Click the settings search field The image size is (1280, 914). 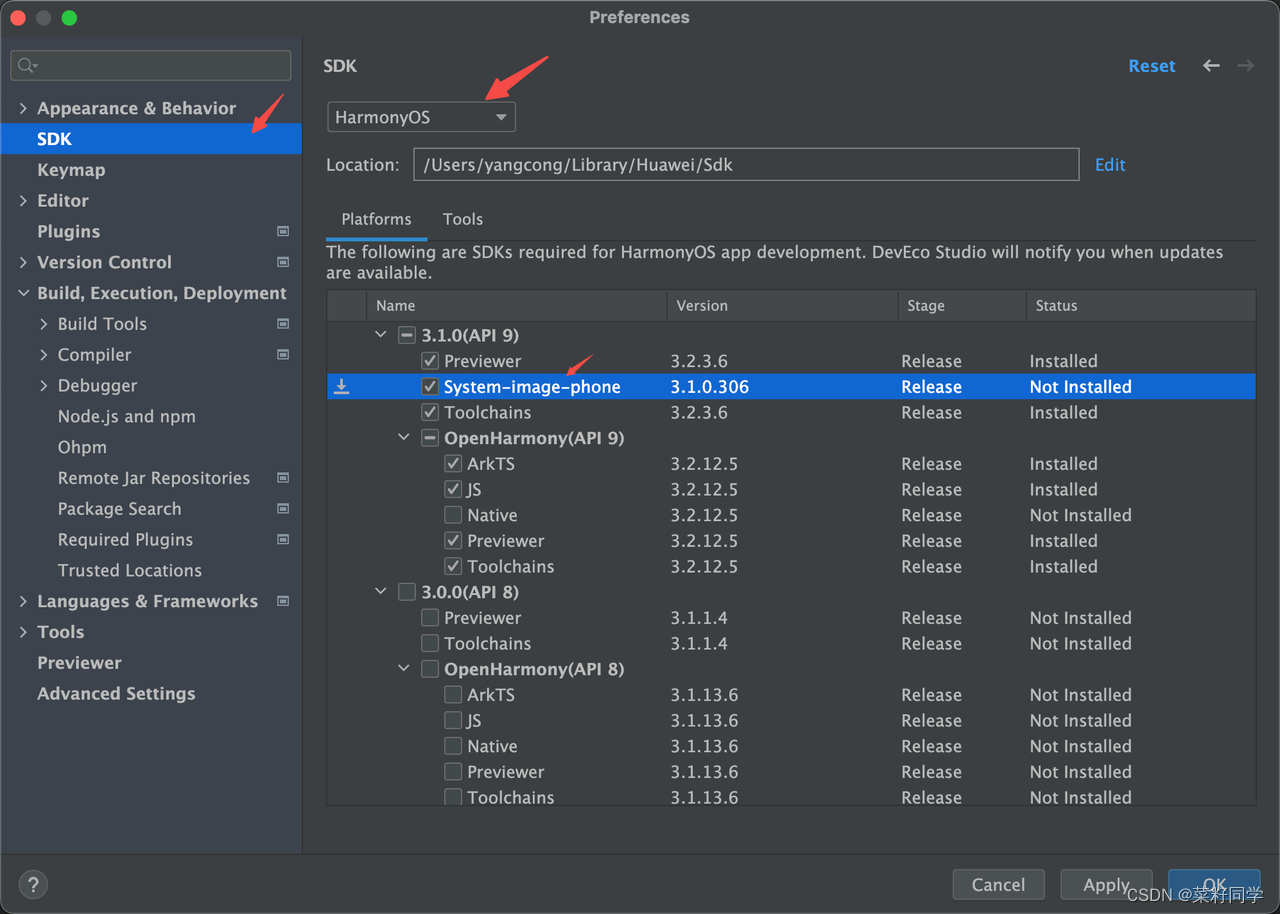(151, 66)
